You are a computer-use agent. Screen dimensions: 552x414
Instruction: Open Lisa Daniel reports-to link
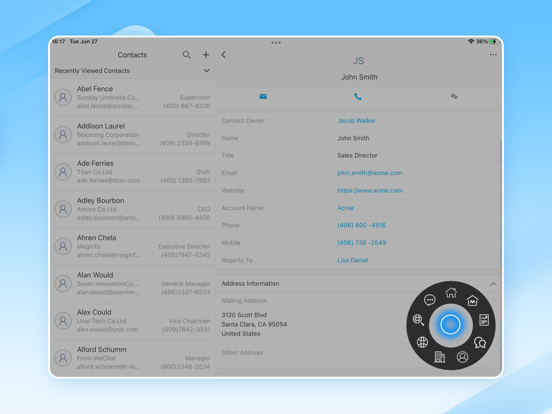click(352, 260)
